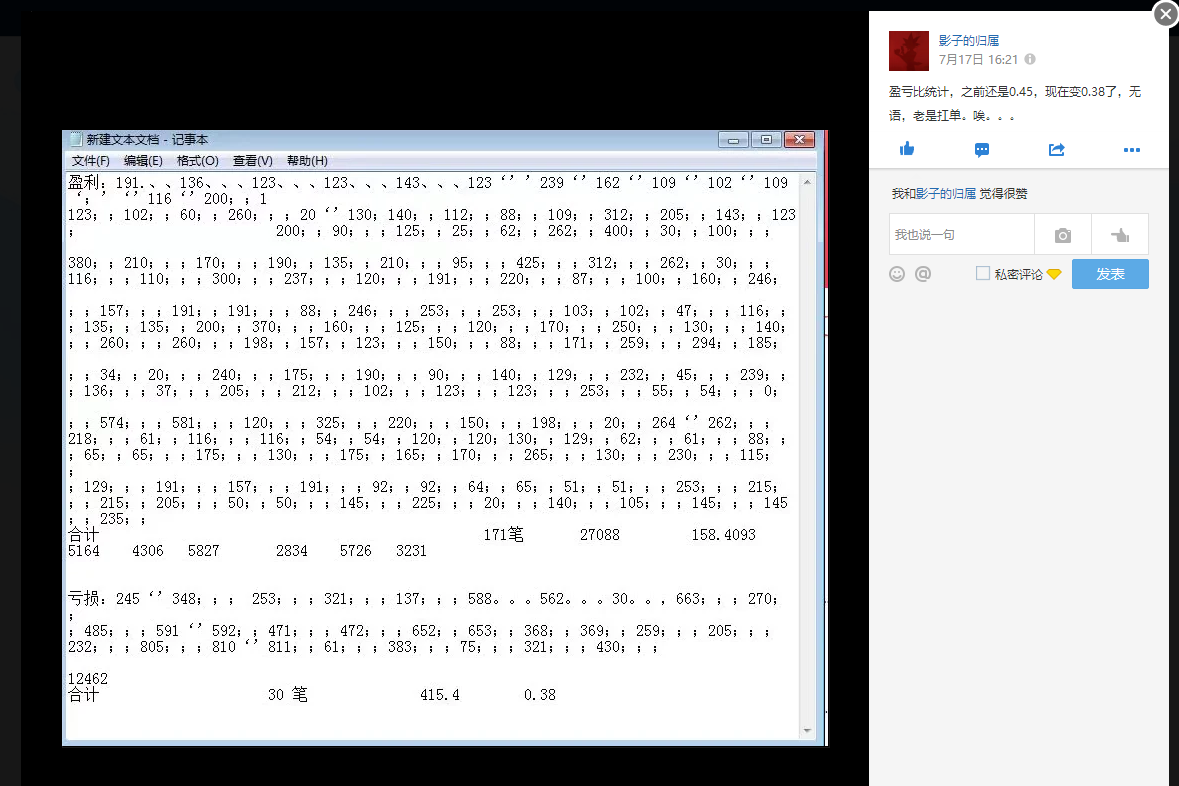Click the Notepad document icon in title bar
Viewport: 1179px width, 786px height.
[75, 139]
